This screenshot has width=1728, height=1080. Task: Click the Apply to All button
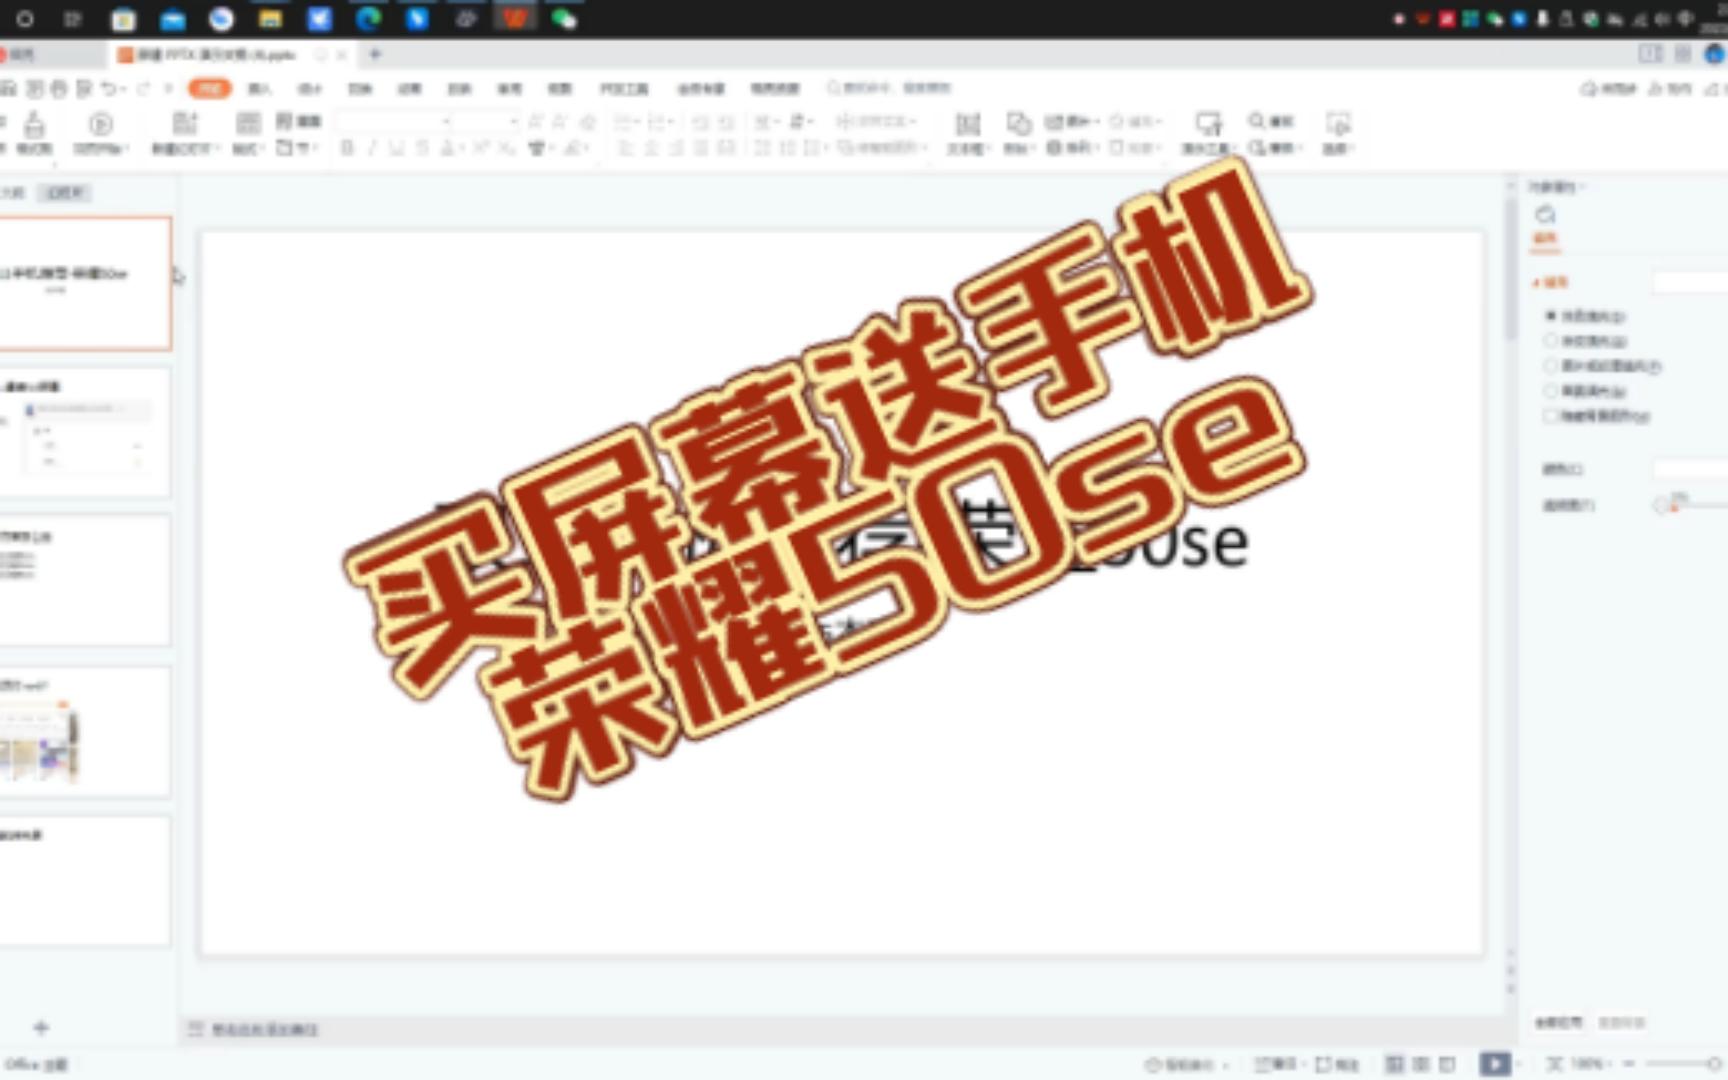tap(1559, 1023)
